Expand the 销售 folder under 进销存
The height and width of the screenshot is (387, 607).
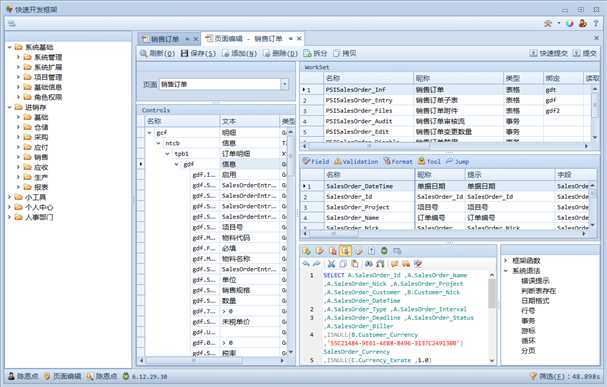(18, 157)
